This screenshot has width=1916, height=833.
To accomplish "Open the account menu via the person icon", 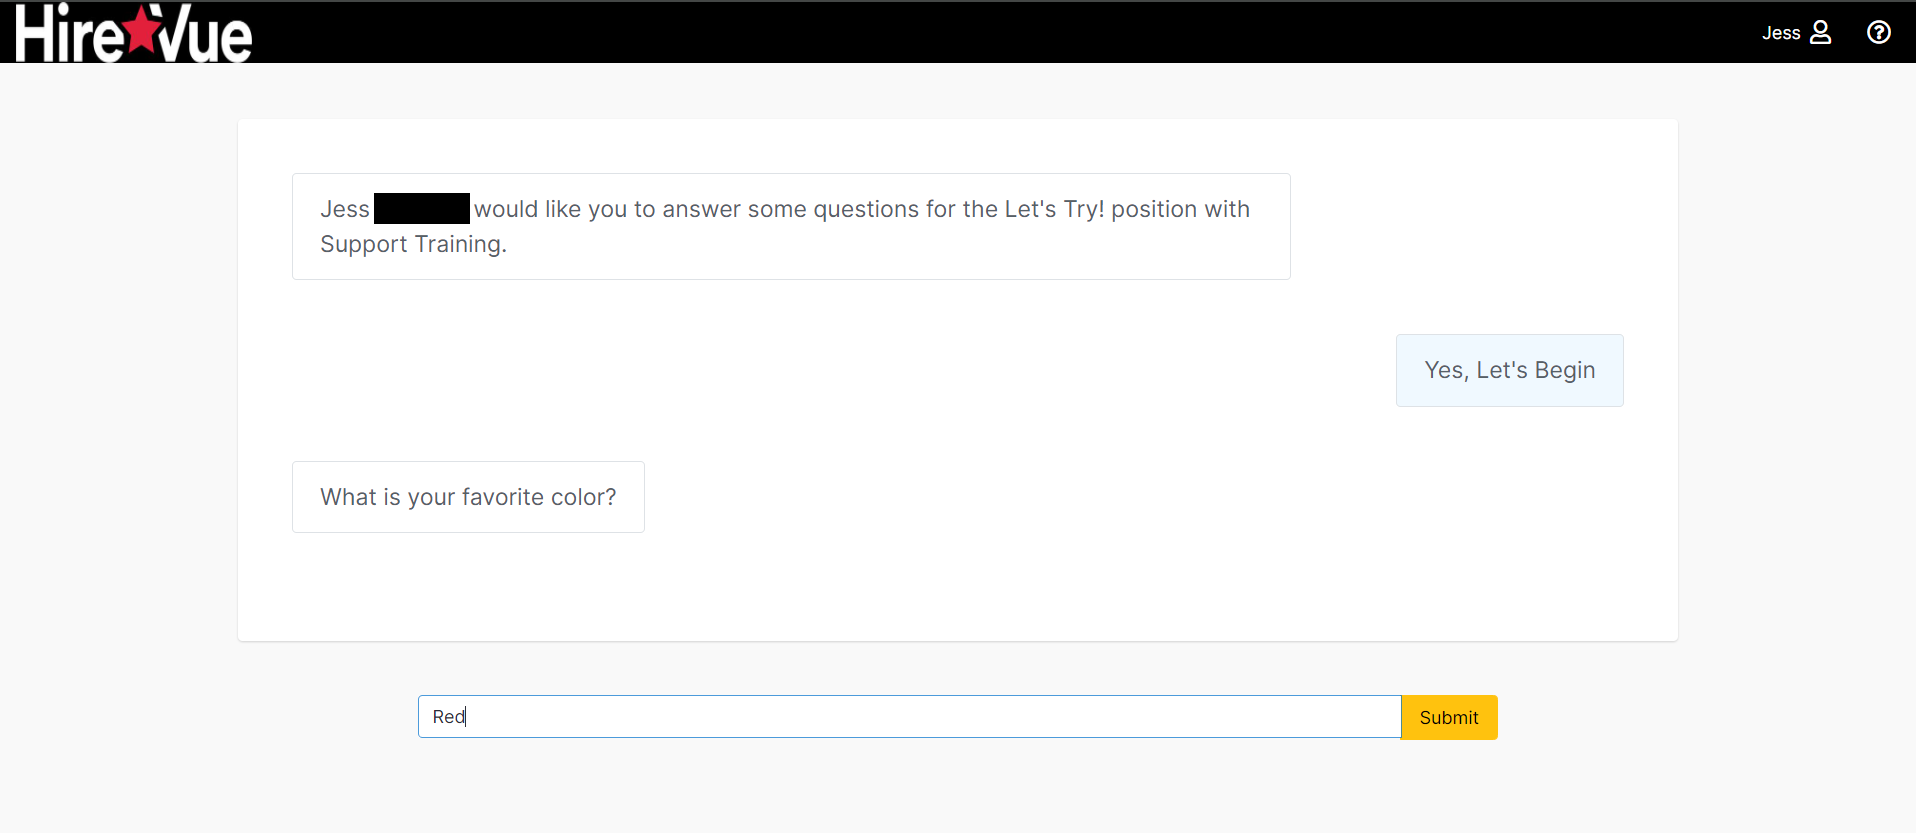I will (1820, 32).
